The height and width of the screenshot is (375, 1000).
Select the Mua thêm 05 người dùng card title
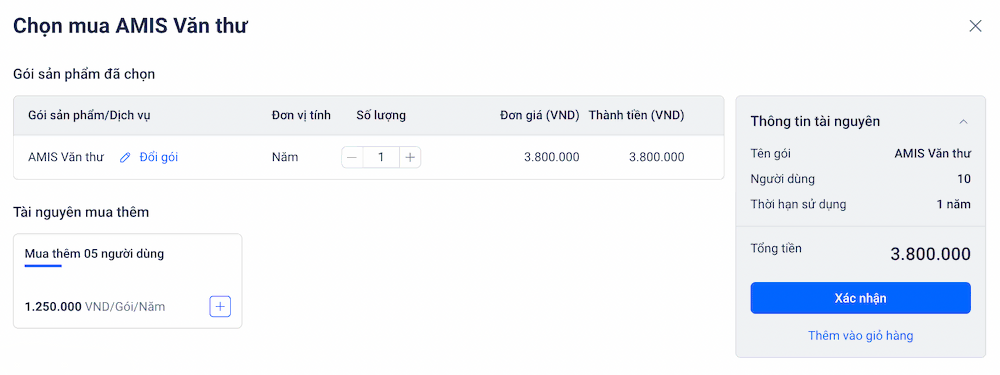(x=94, y=254)
